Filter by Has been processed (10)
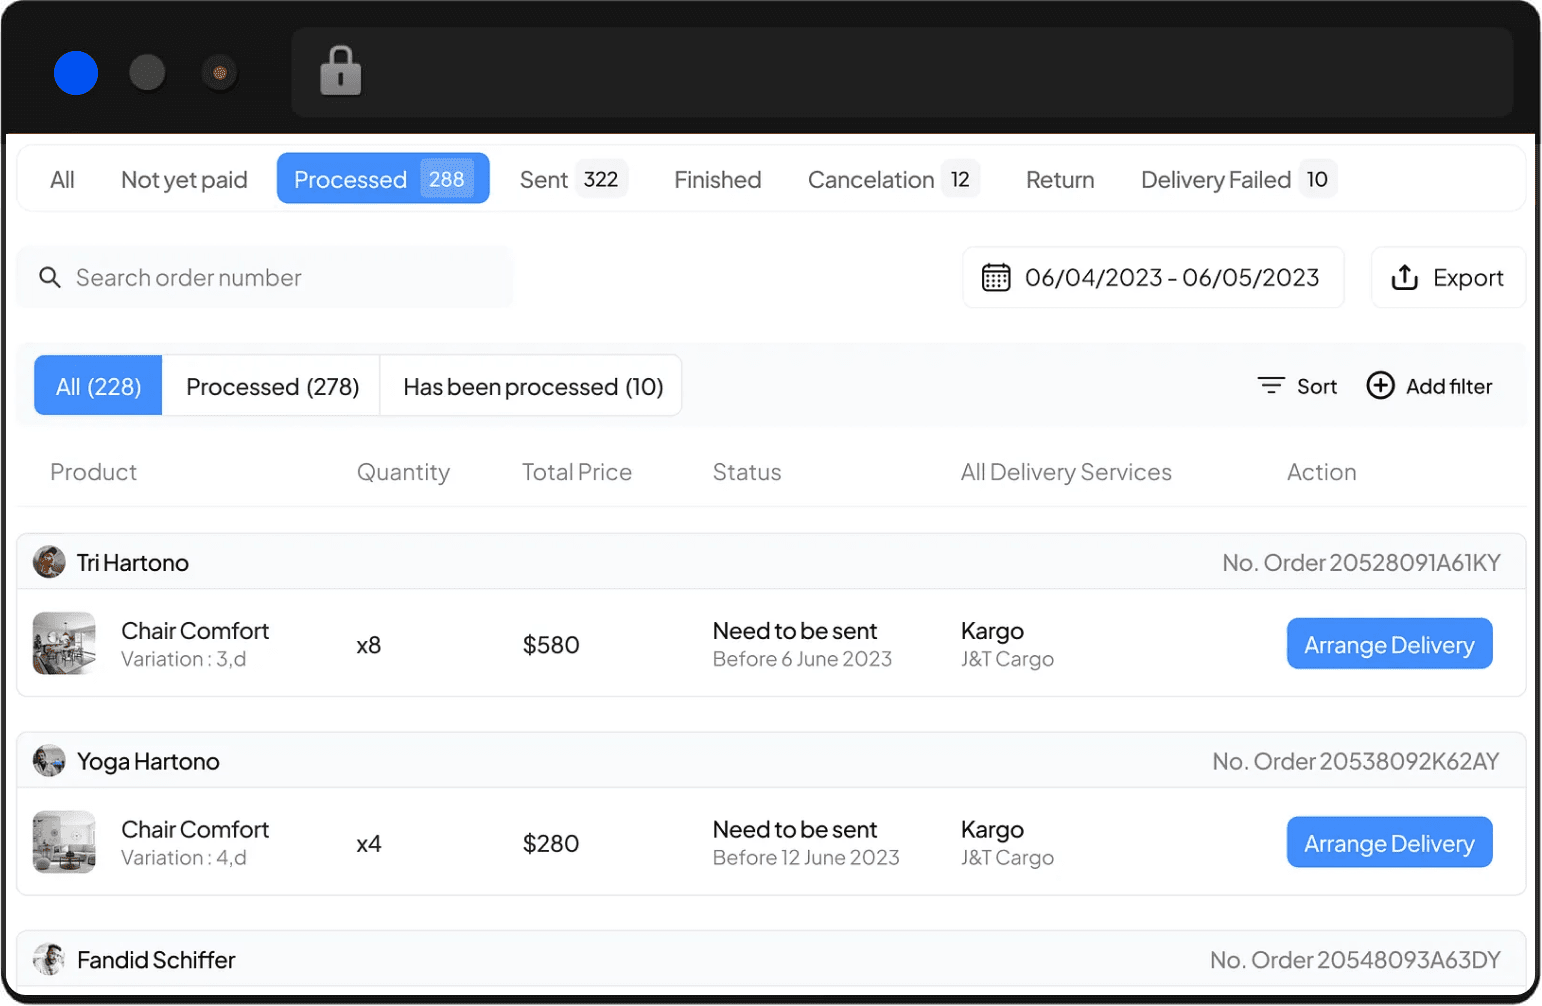The width and height of the screenshot is (1542, 1006). tap(532, 386)
